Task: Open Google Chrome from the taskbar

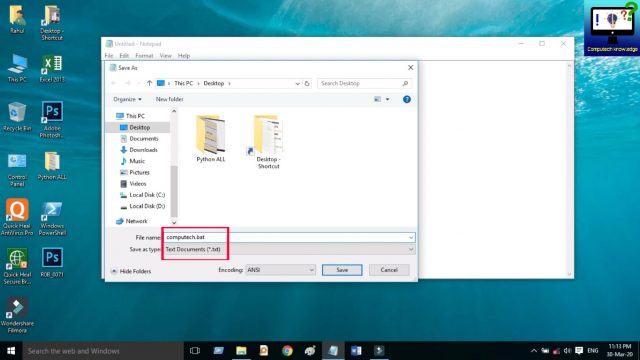Action: (287, 351)
